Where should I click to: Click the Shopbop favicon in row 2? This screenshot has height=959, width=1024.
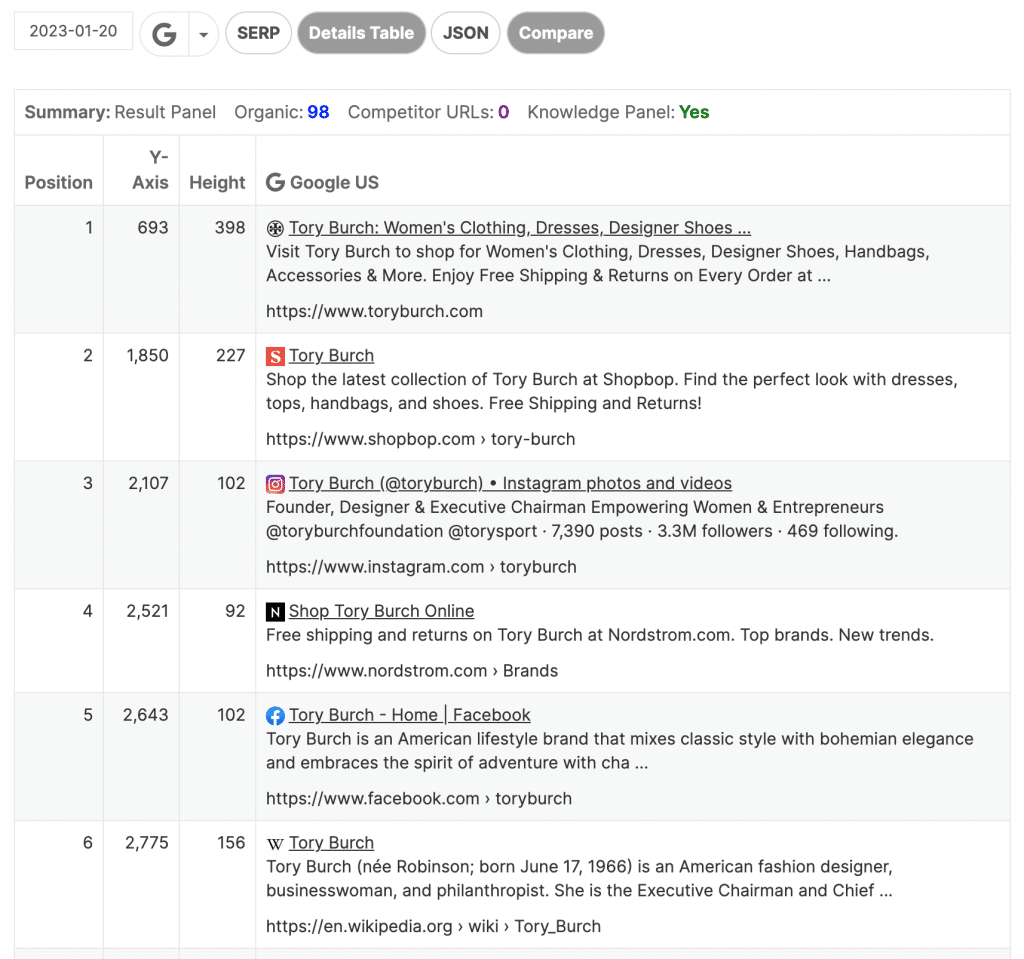[x=275, y=356]
